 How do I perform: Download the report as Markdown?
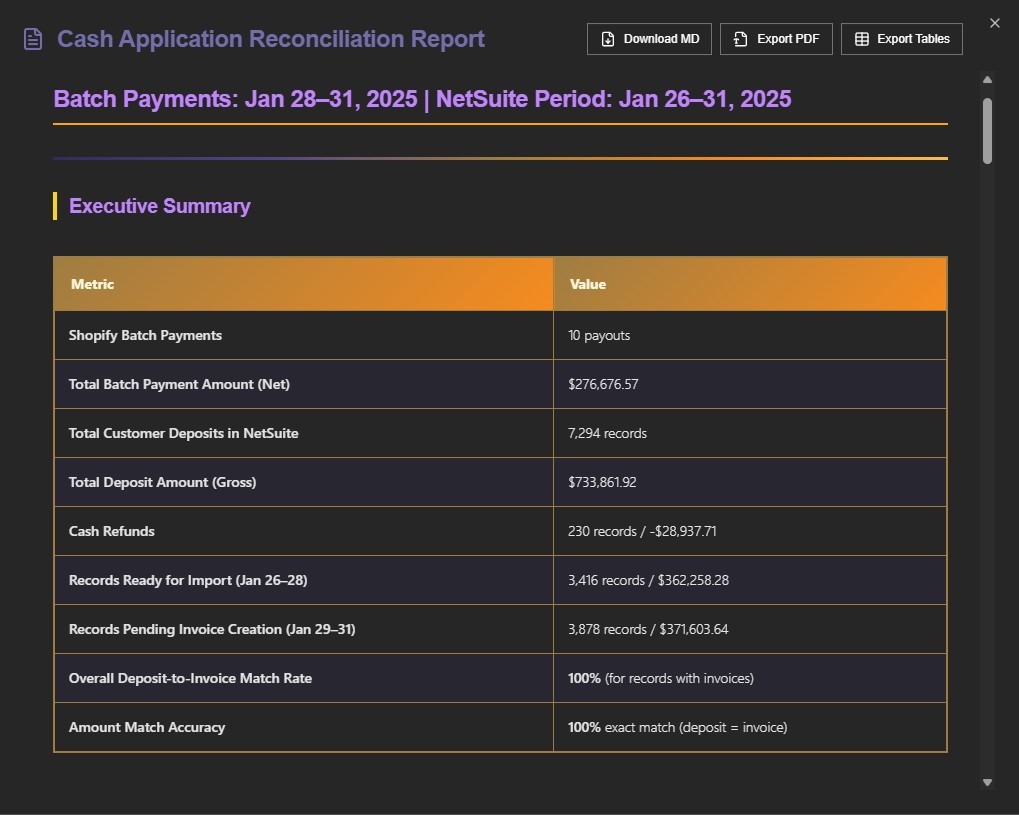(648, 38)
